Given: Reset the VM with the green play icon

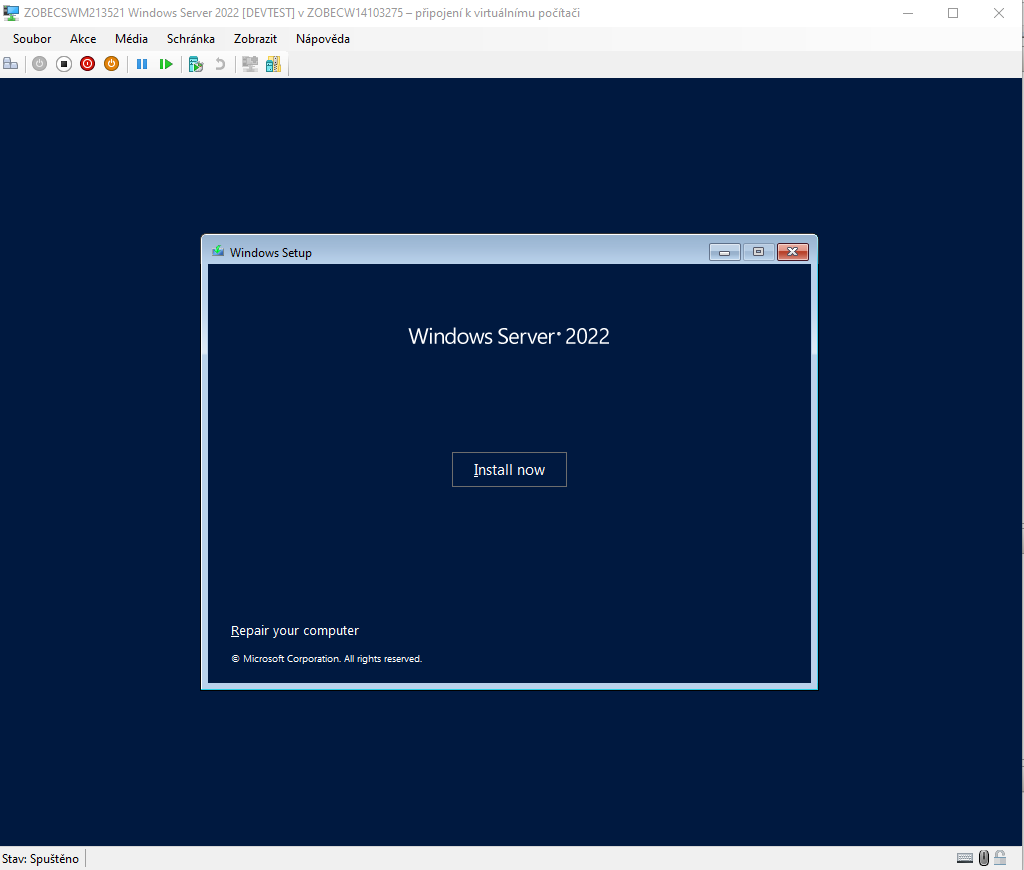Looking at the screenshot, I should click(x=166, y=64).
